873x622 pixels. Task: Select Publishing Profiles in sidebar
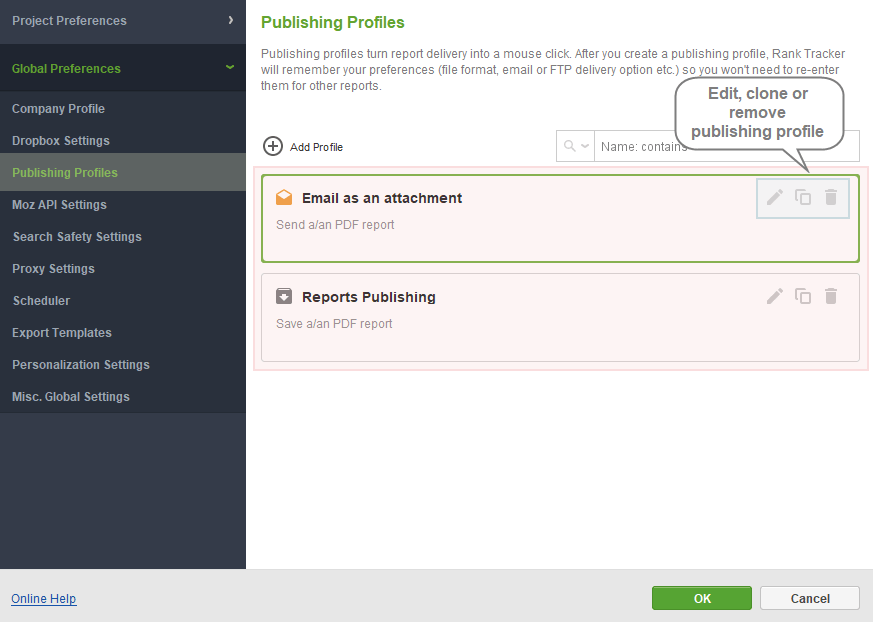123,172
